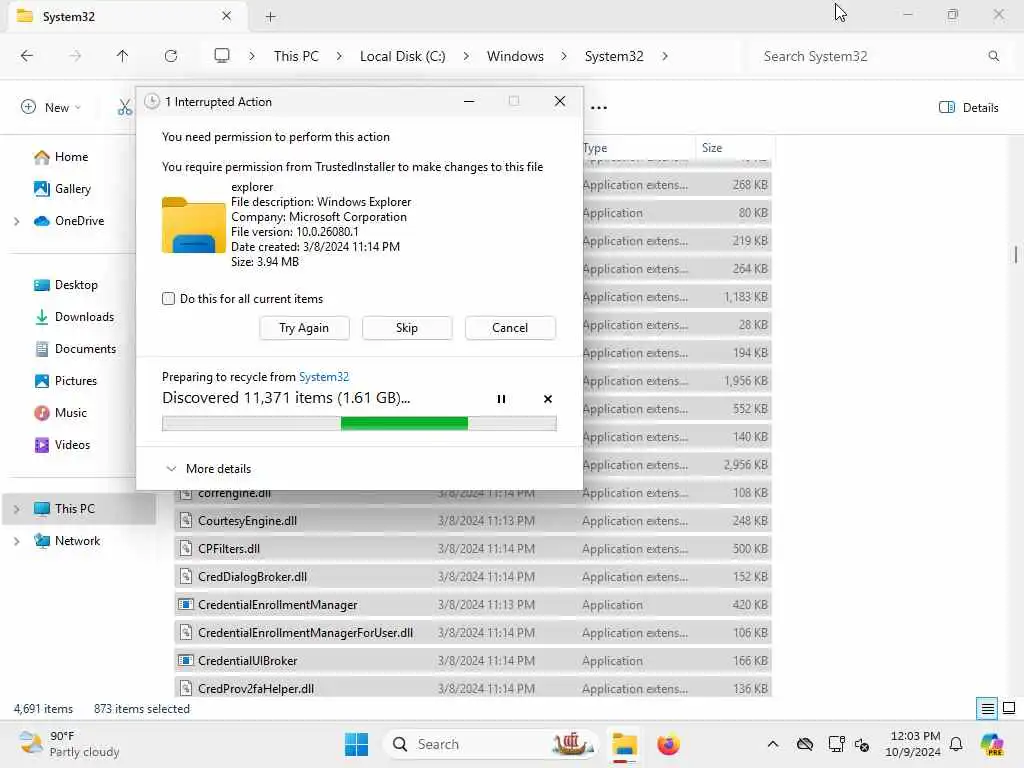Add a new File Explorer tab
This screenshot has width=1024, height=768.
point(270,17)
